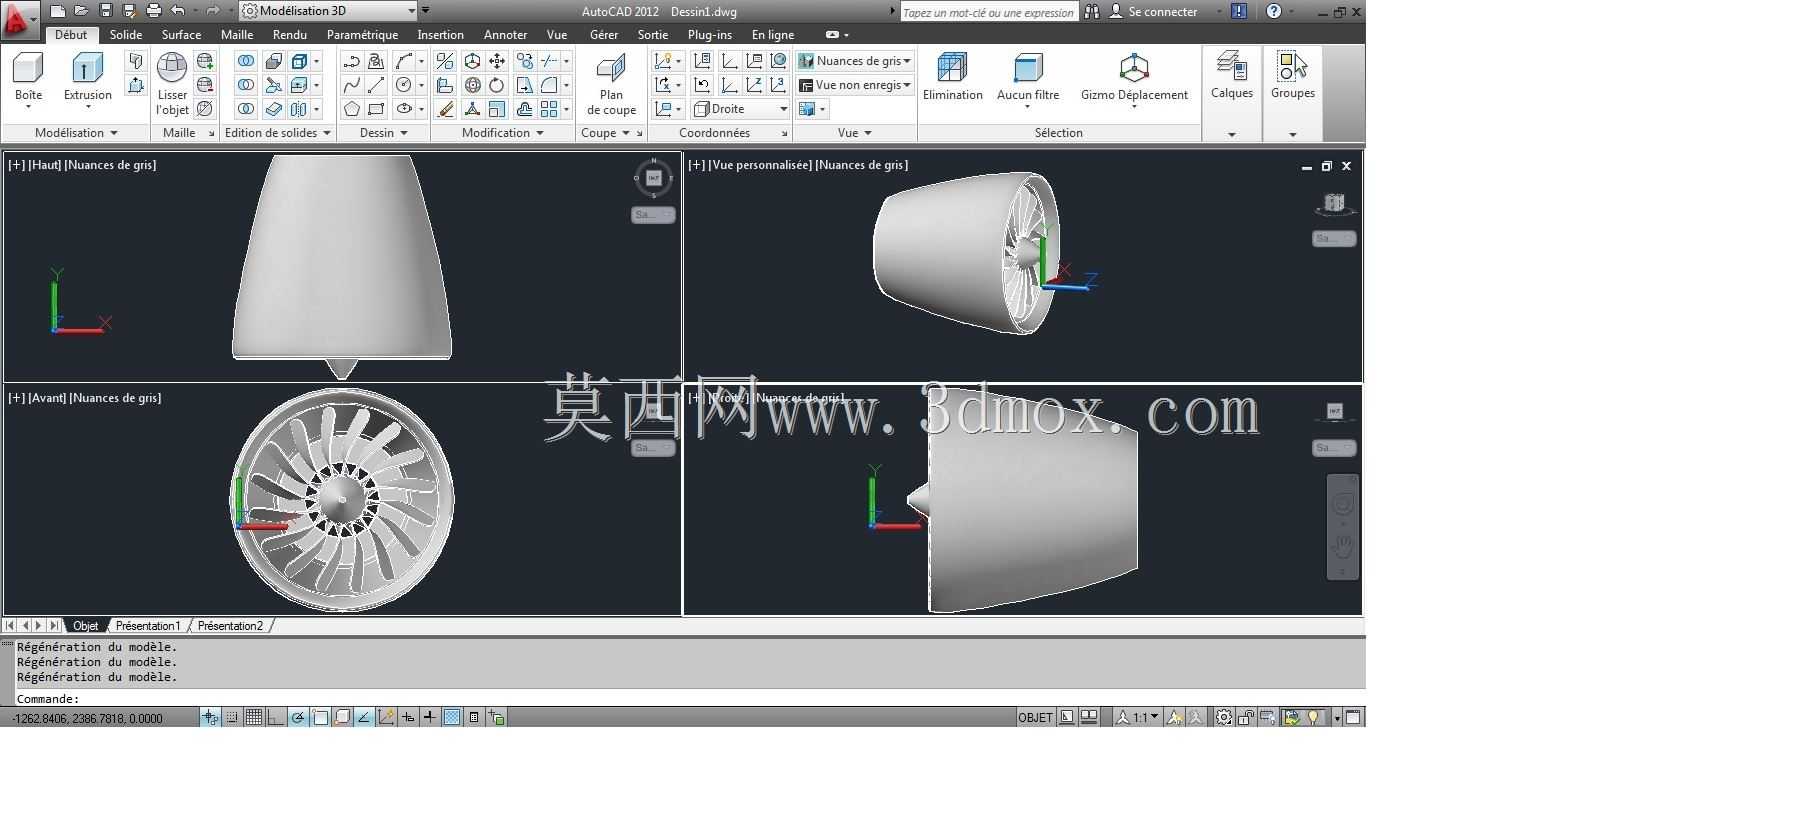The image size is (1802, 818).
Task: Select the Boîte box primitive tool
Action: (28, 77)
